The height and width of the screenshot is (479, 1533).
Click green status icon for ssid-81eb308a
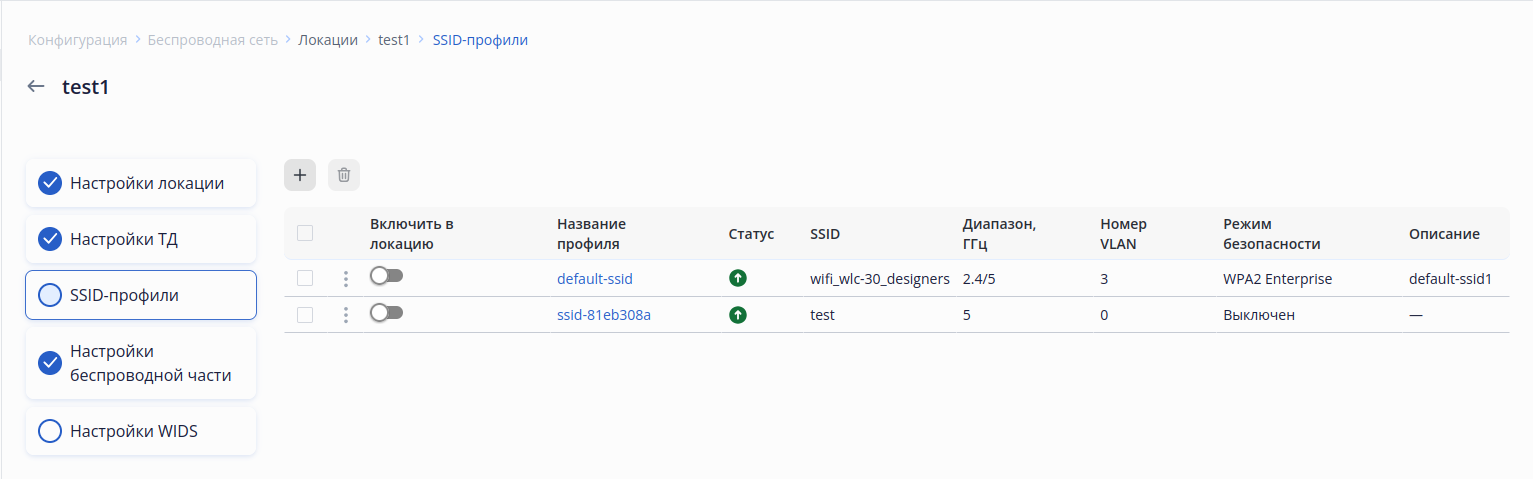[x=738, y=315]
